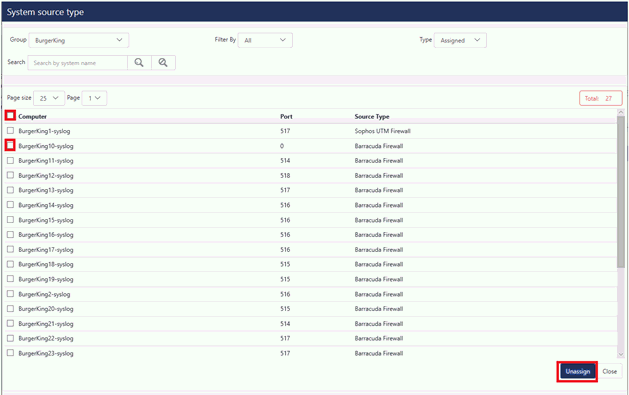This screenshot has width=629, height=395.
Task: Click the Source Type column header
Action: (372, 116)
